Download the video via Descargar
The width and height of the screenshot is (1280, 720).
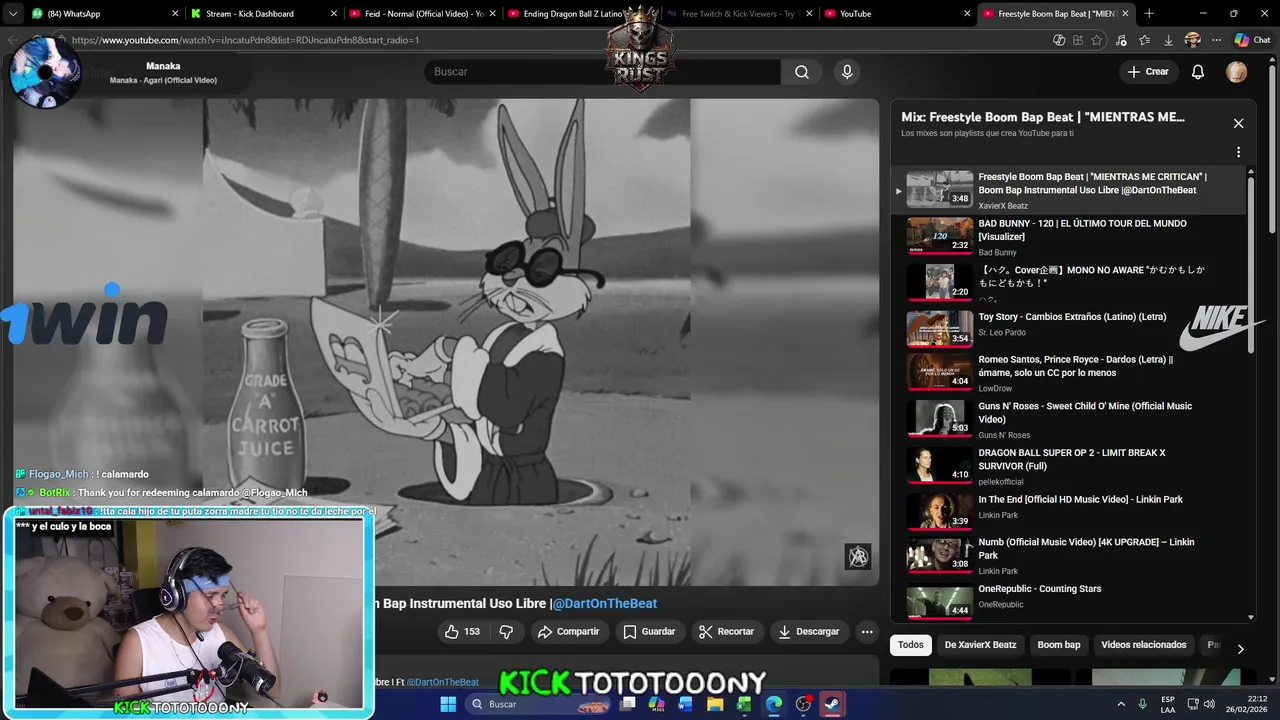click(x=809, y=632)
